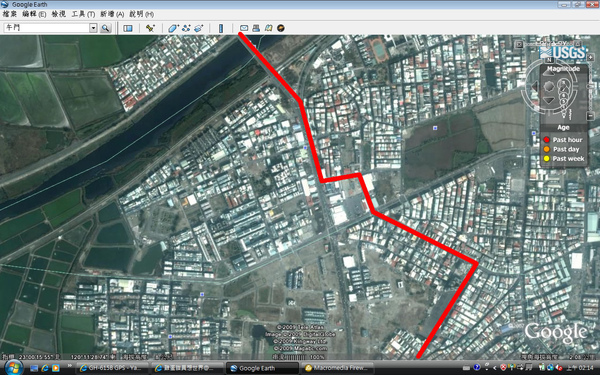Click the yellow Past week legend dot
The height and width of the screenshot is (375, 600).
tap(546, 158)
